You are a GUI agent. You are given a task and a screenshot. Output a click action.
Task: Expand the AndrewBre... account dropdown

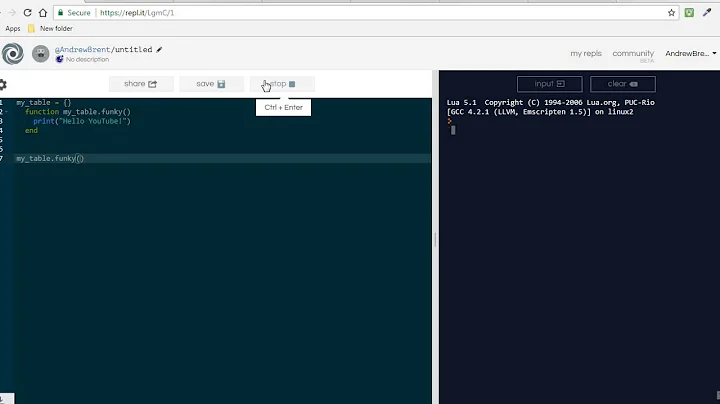click(691, 54)
